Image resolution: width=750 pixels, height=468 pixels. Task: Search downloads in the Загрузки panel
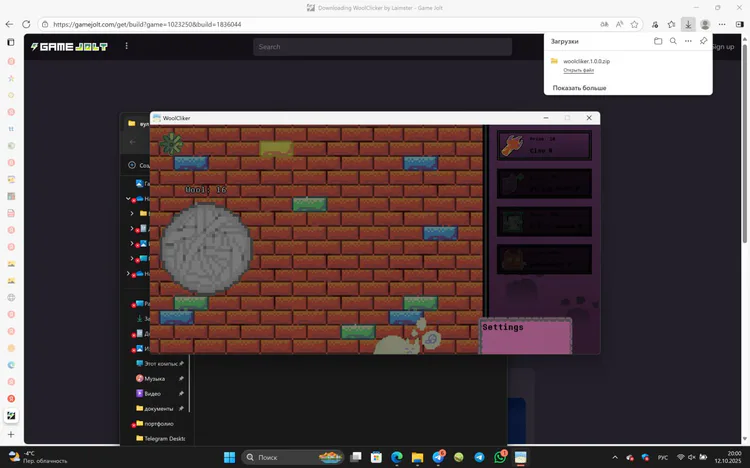coord(673,41)
